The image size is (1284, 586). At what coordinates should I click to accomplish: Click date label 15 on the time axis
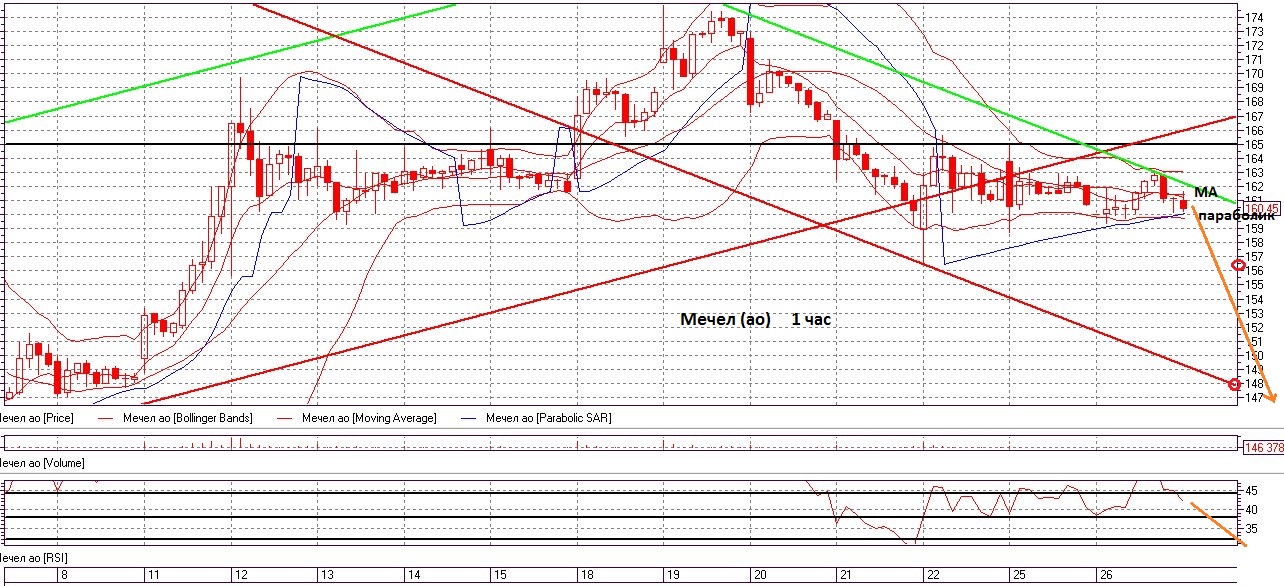(500, 576)
